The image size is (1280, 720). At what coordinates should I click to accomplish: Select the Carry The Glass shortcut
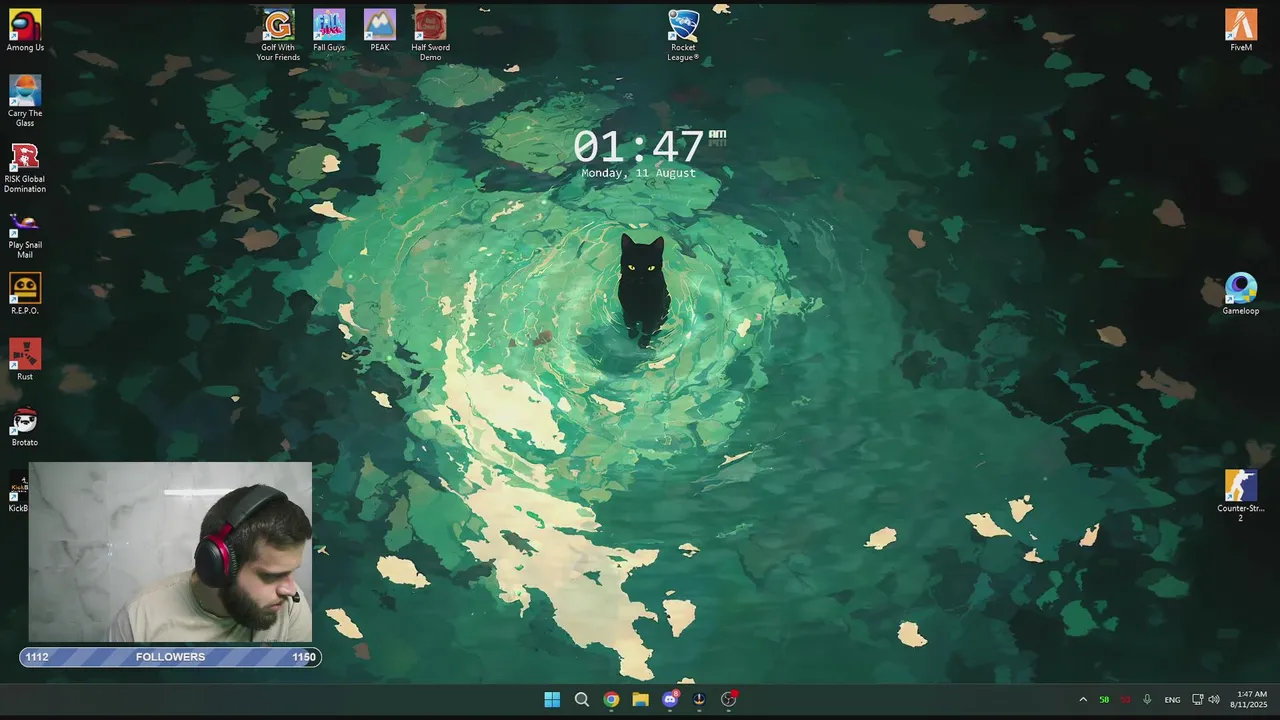(x=25, y=100)
